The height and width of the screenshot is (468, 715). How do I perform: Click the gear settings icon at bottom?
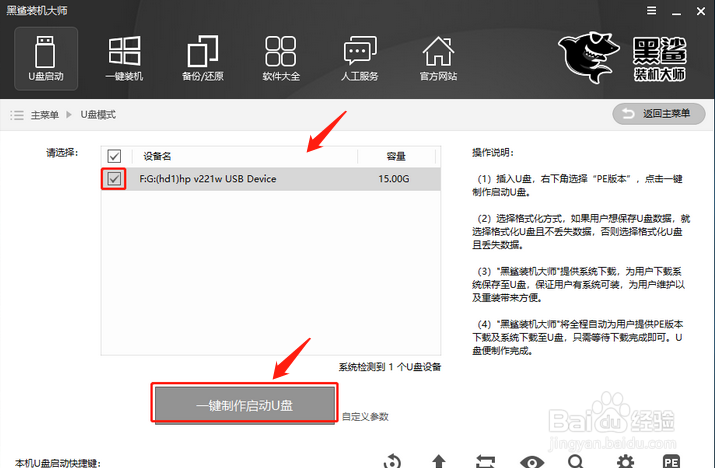[625, 461]
